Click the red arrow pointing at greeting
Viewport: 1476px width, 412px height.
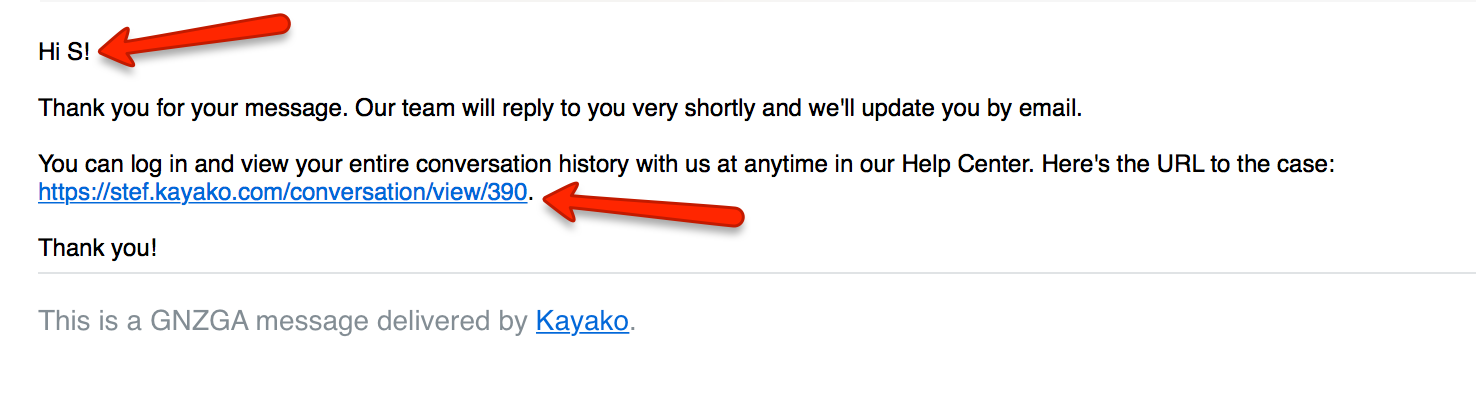click(x=196, y=40)
